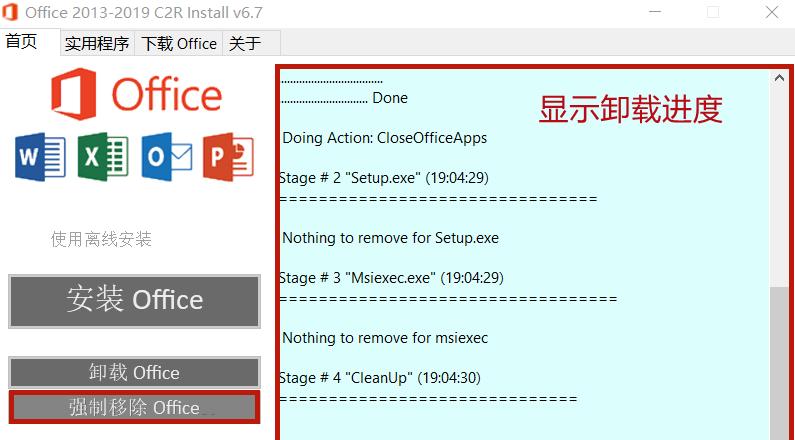Image resolution: width=795 pixels, height=440 pixels.
Task: Click the Excel application icon
Action: coord(103,157)
